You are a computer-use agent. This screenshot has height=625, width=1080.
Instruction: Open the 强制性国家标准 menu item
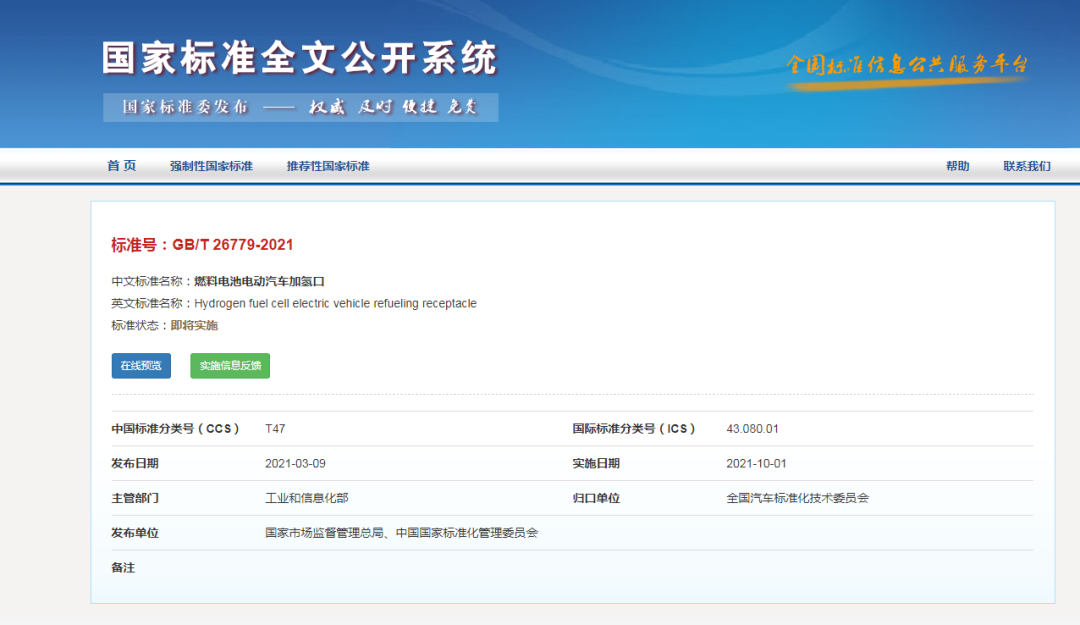tap(211, 166)
